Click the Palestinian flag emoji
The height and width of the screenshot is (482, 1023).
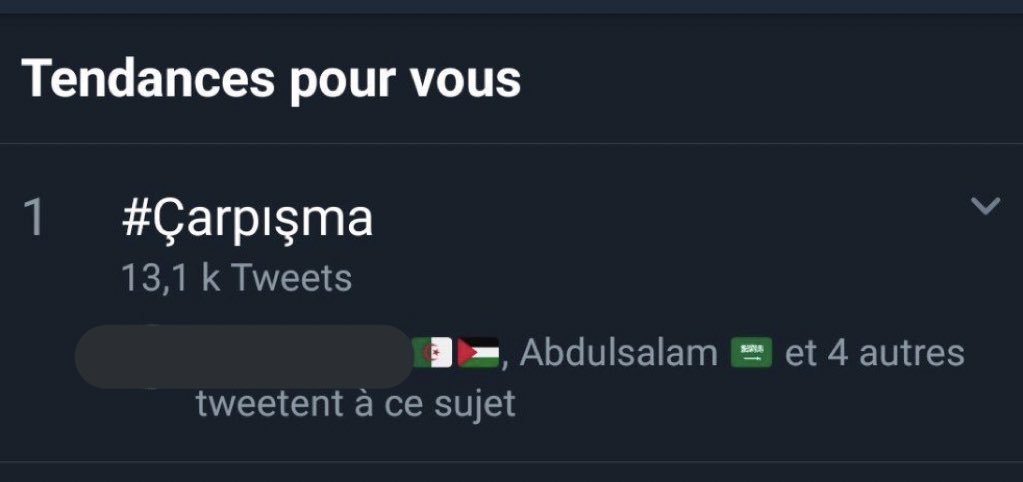coord(478,353)
